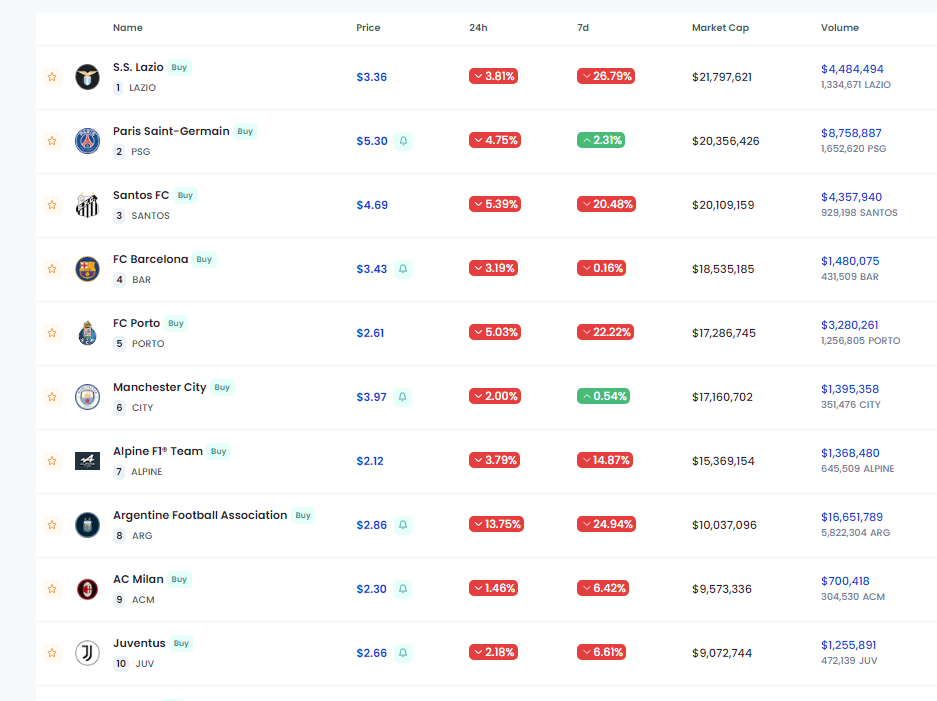Click the AC Milan crest
The height and width of the screenshot is (701, 937).
point(87,588)
